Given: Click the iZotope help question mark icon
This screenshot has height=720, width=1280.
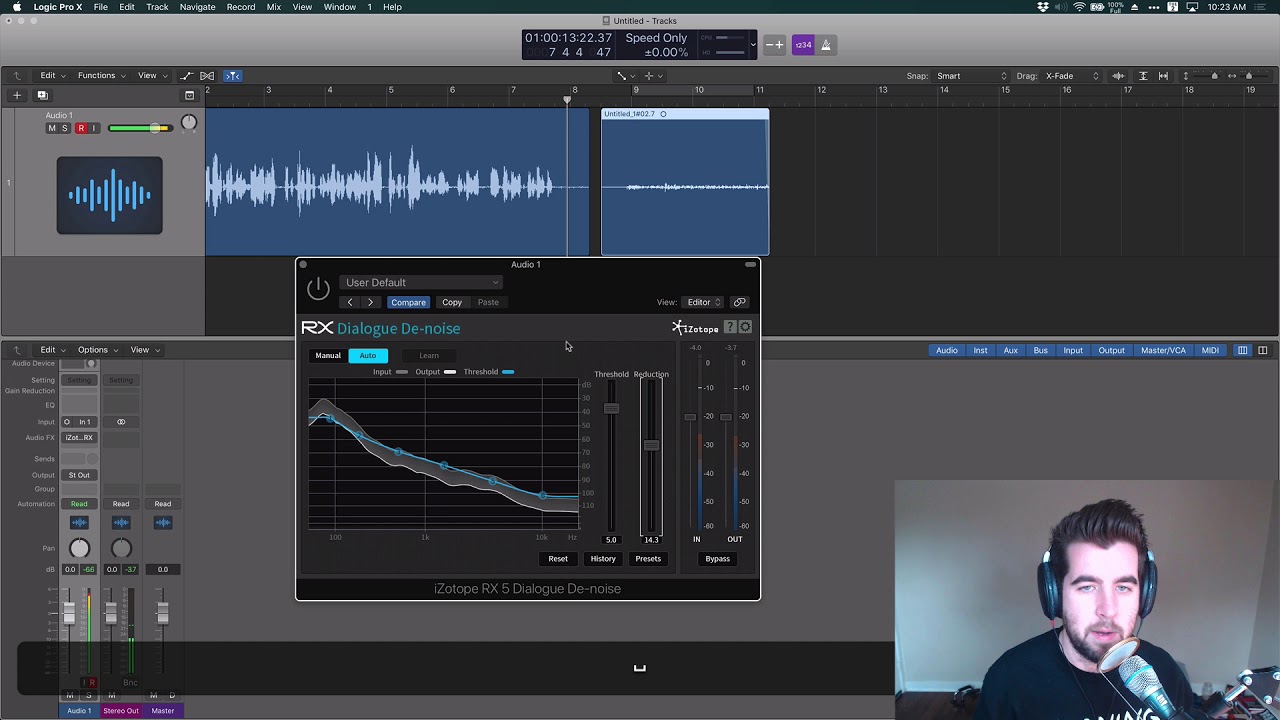Looking at the screenshot, I should pyautogui.click(x=730, y=327).
